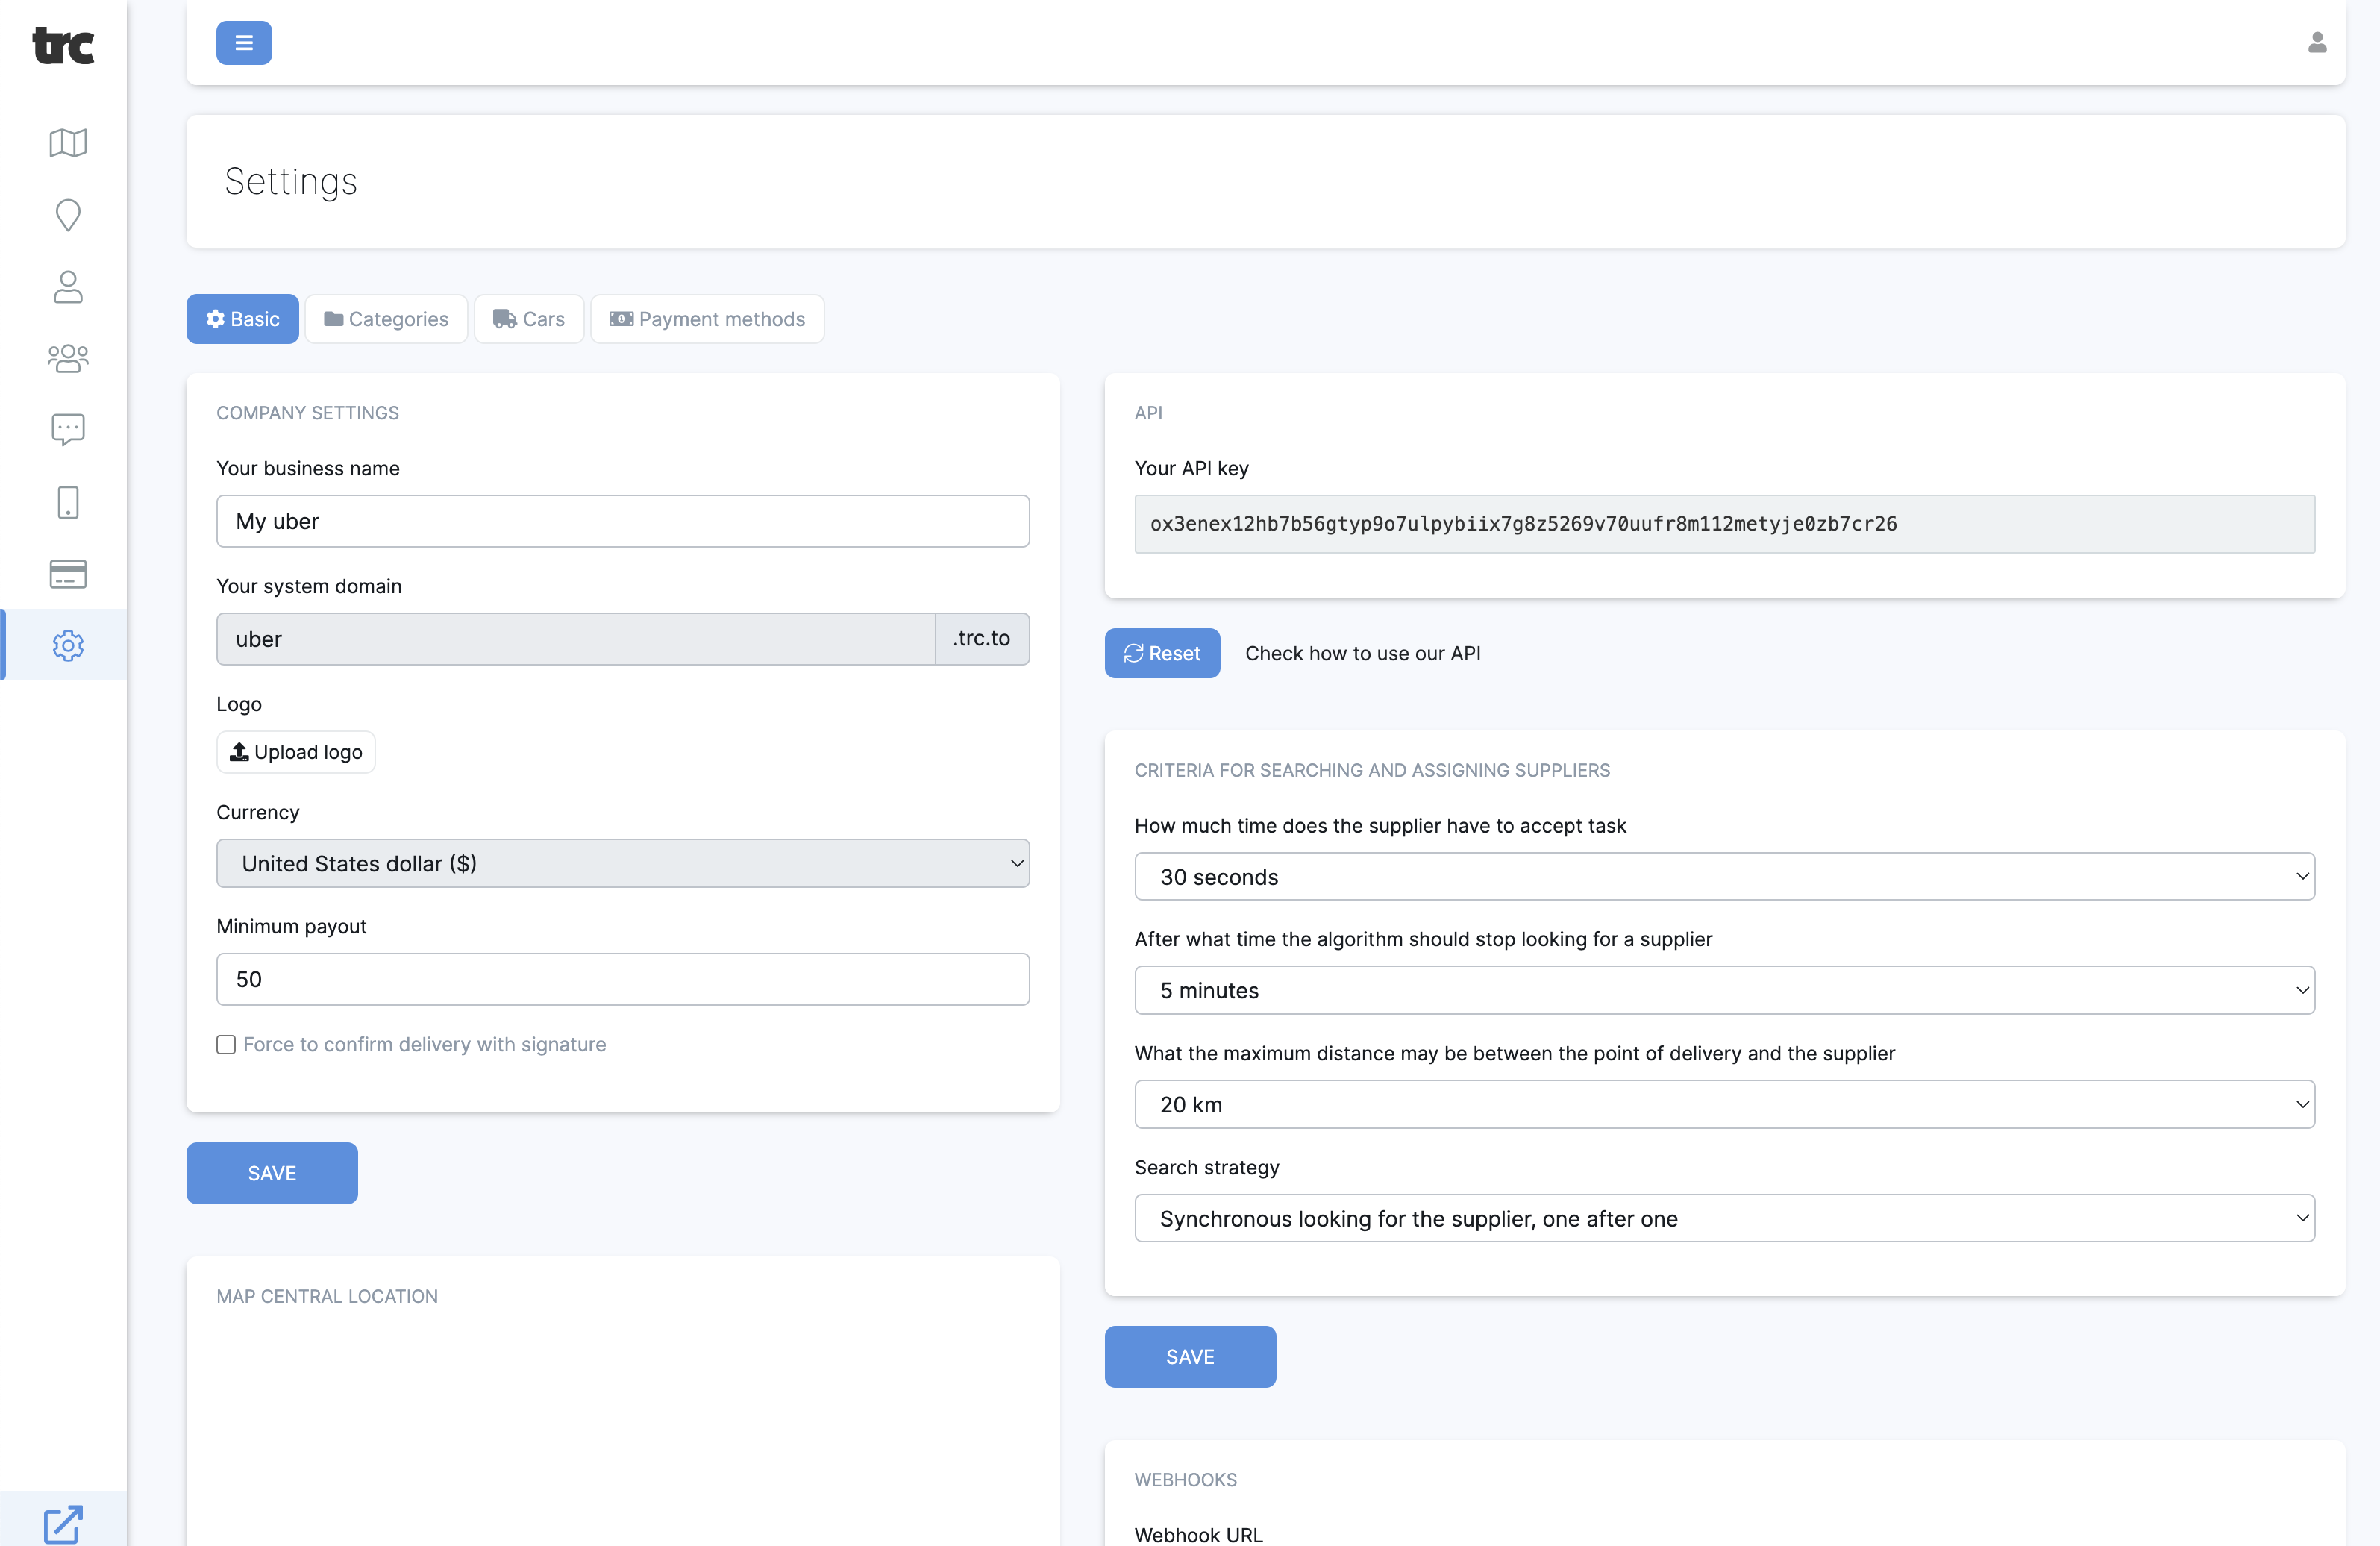Click the Reset API key button
Image resolution: width=2380 pixels, height=1546 pixels.
point(1161,653)
